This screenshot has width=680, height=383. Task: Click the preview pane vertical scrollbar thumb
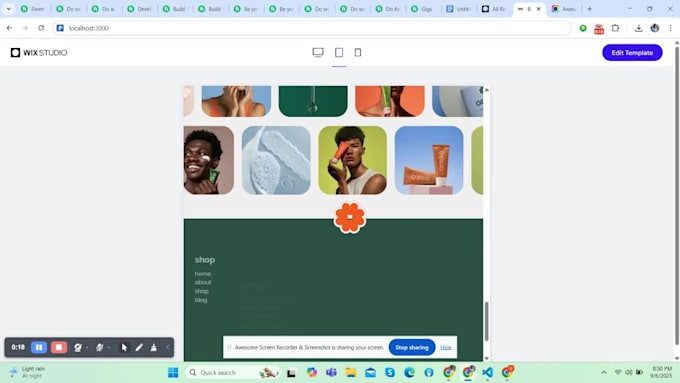pyautogui.click(x=486, y=321)
